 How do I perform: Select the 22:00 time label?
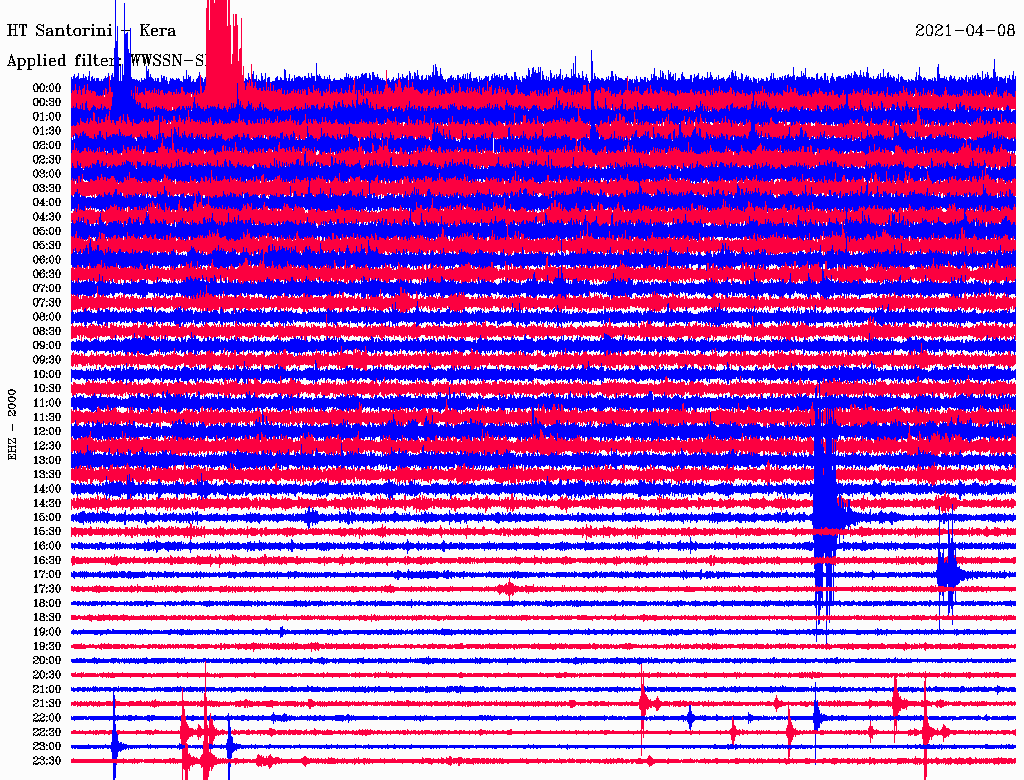click(47, 718)
